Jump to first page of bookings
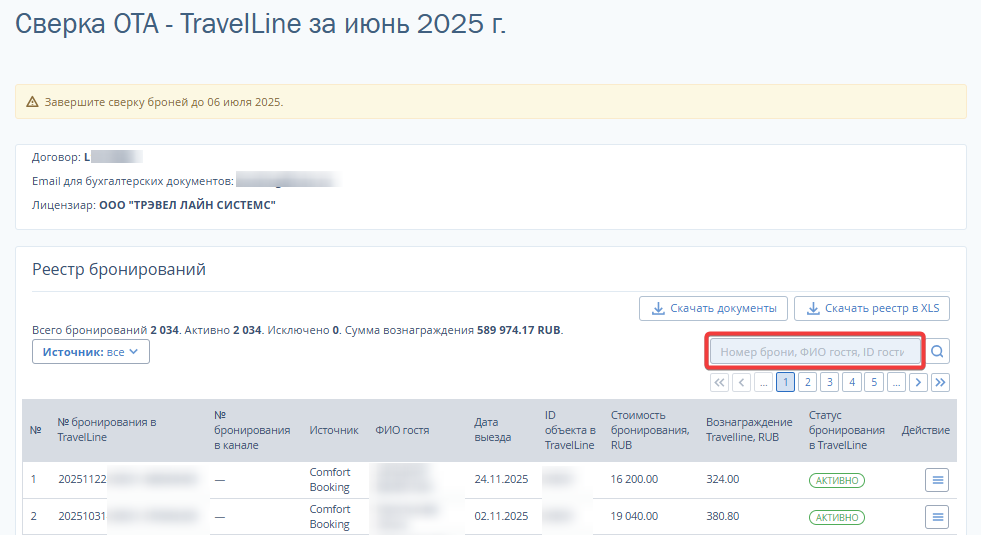 click(x=719, y=382)
